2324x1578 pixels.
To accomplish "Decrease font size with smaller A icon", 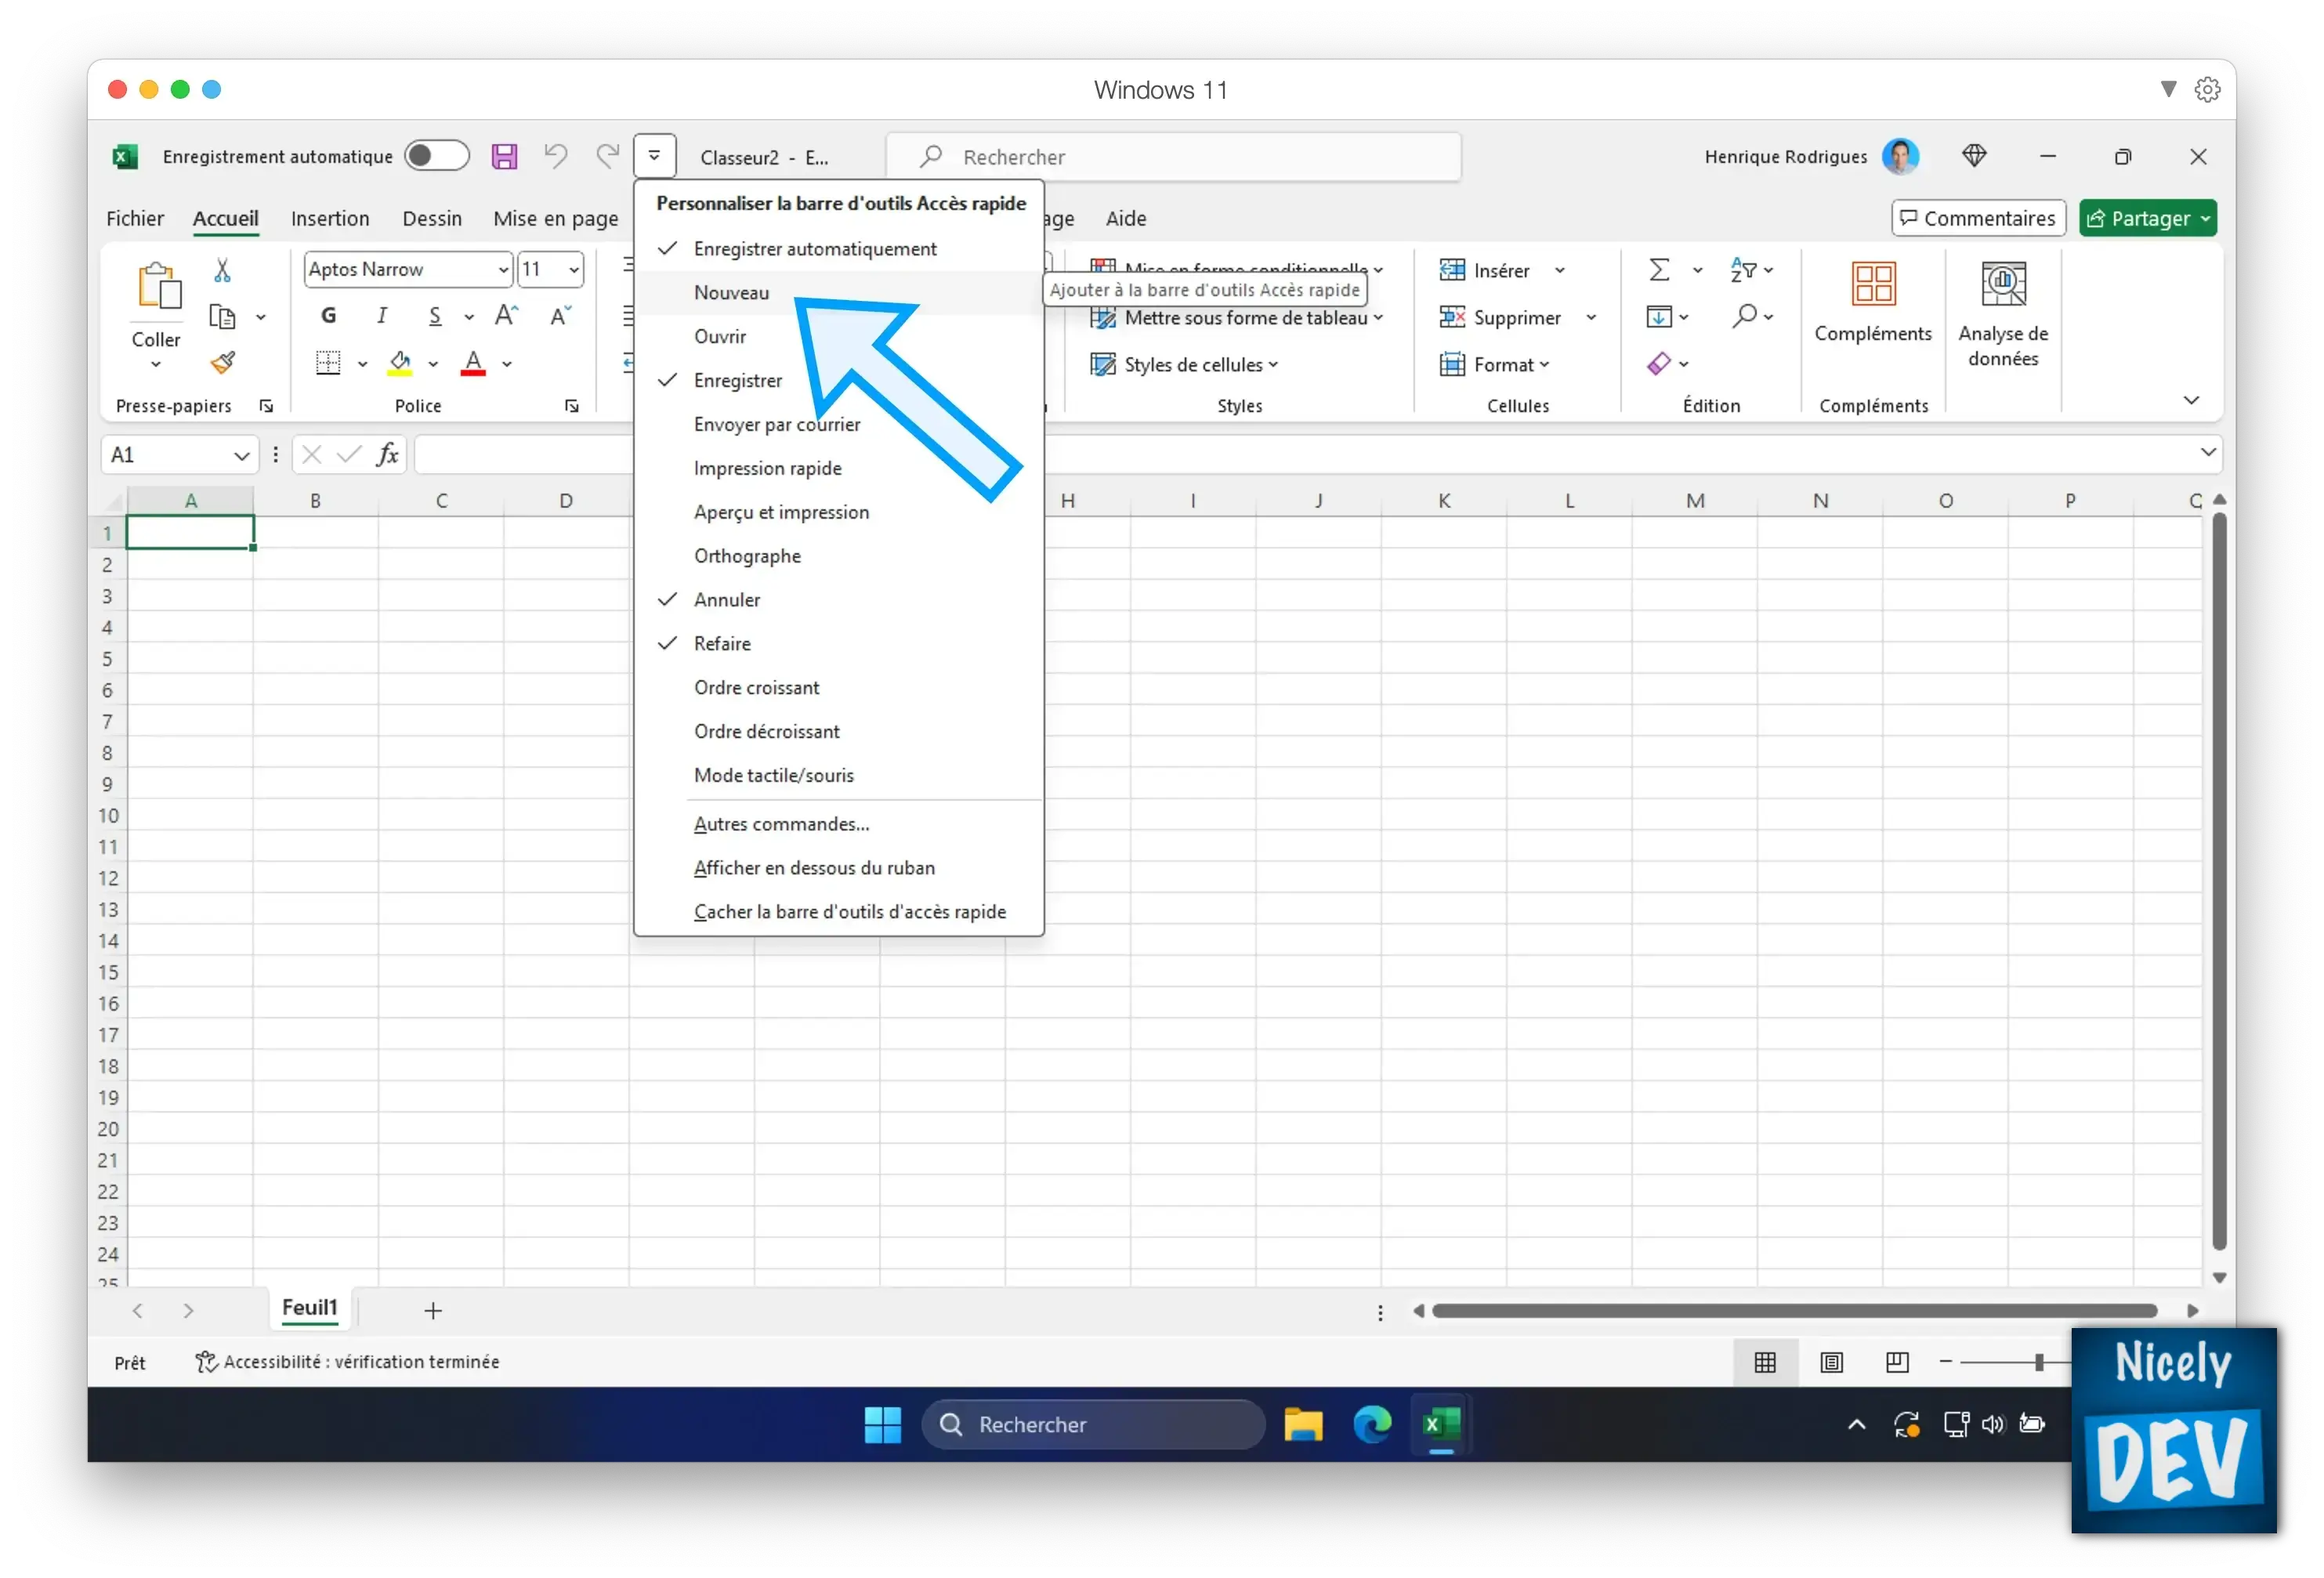I will [x=560, y=315].
